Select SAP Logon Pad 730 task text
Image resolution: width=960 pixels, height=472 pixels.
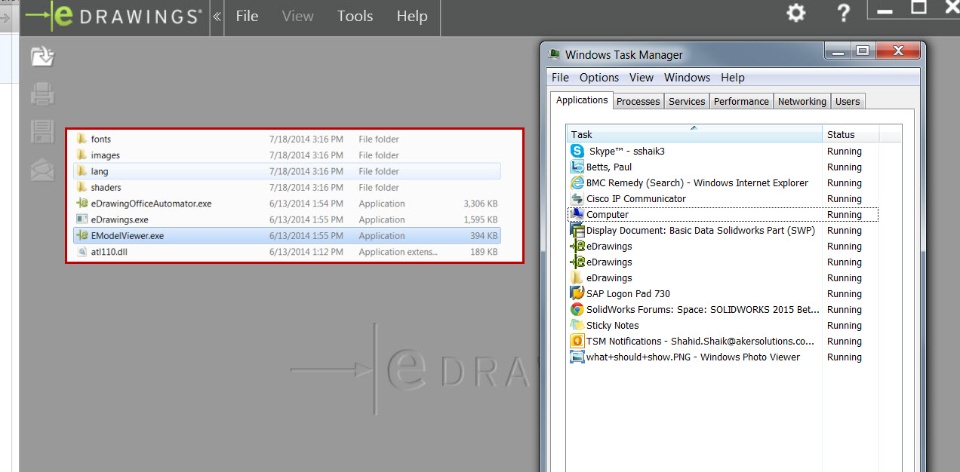click(628, 293)
